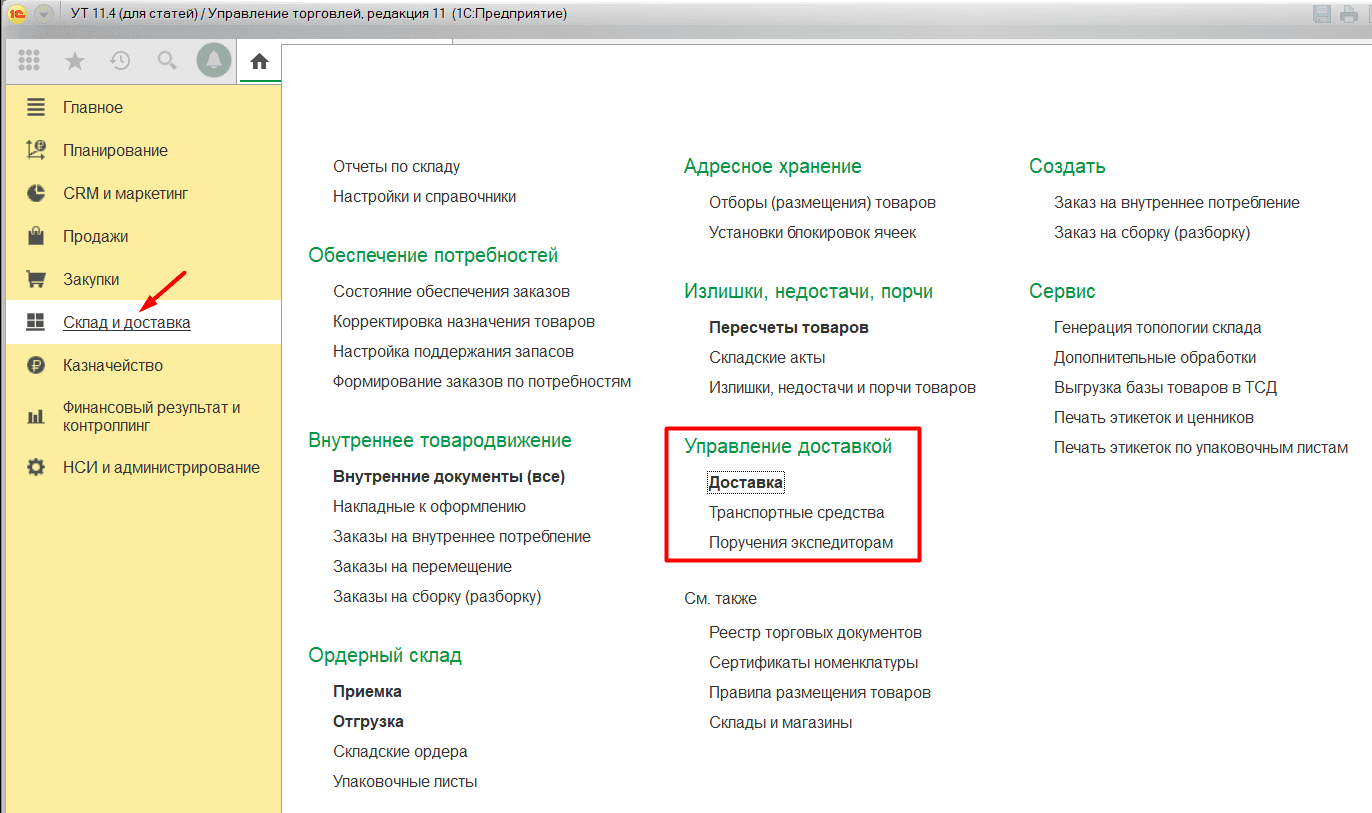Open Пересчеты товаров
This screenshot has height=813, width=1372.
(788, 327)
